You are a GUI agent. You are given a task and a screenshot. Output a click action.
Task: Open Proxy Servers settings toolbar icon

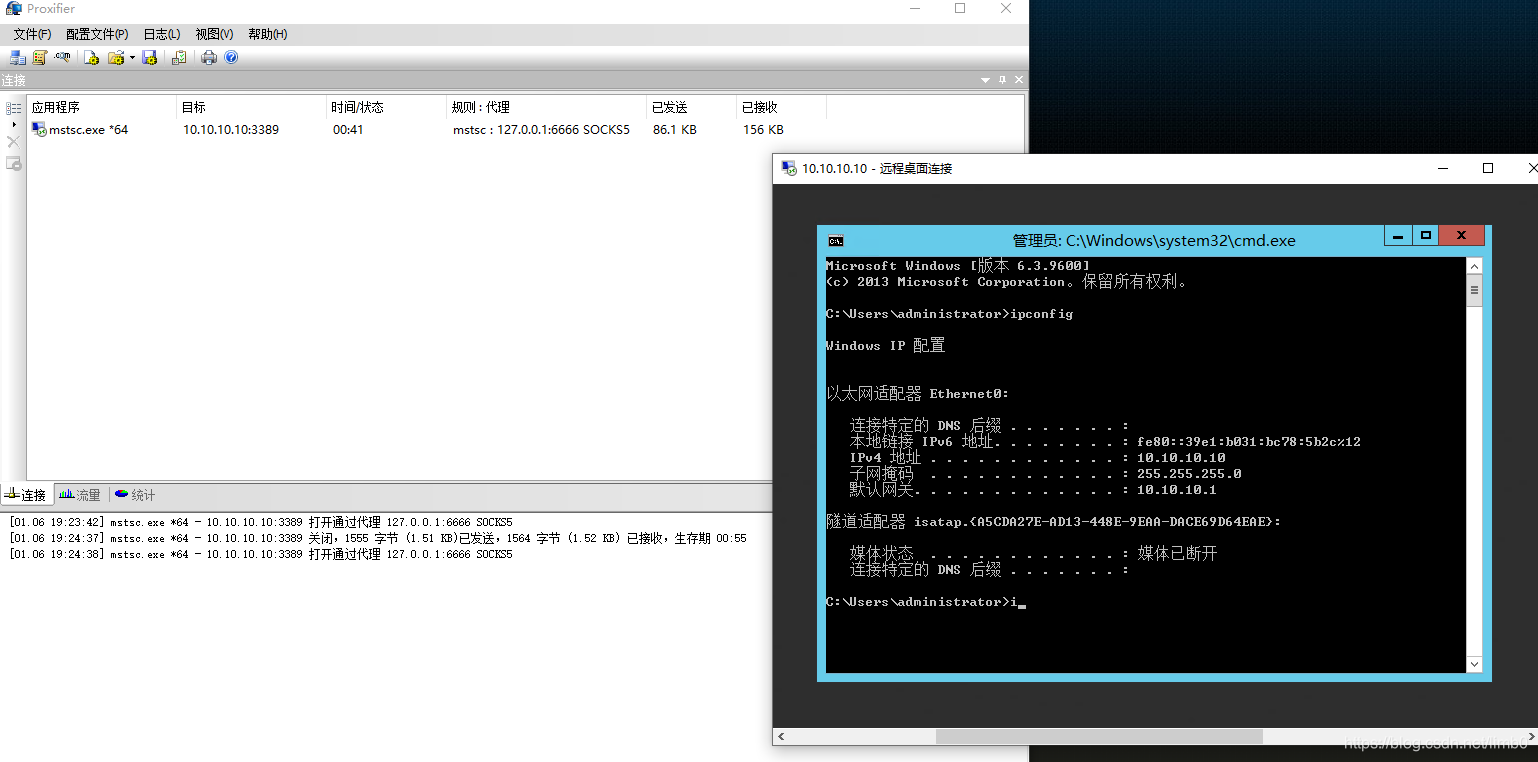coord(17,58)
